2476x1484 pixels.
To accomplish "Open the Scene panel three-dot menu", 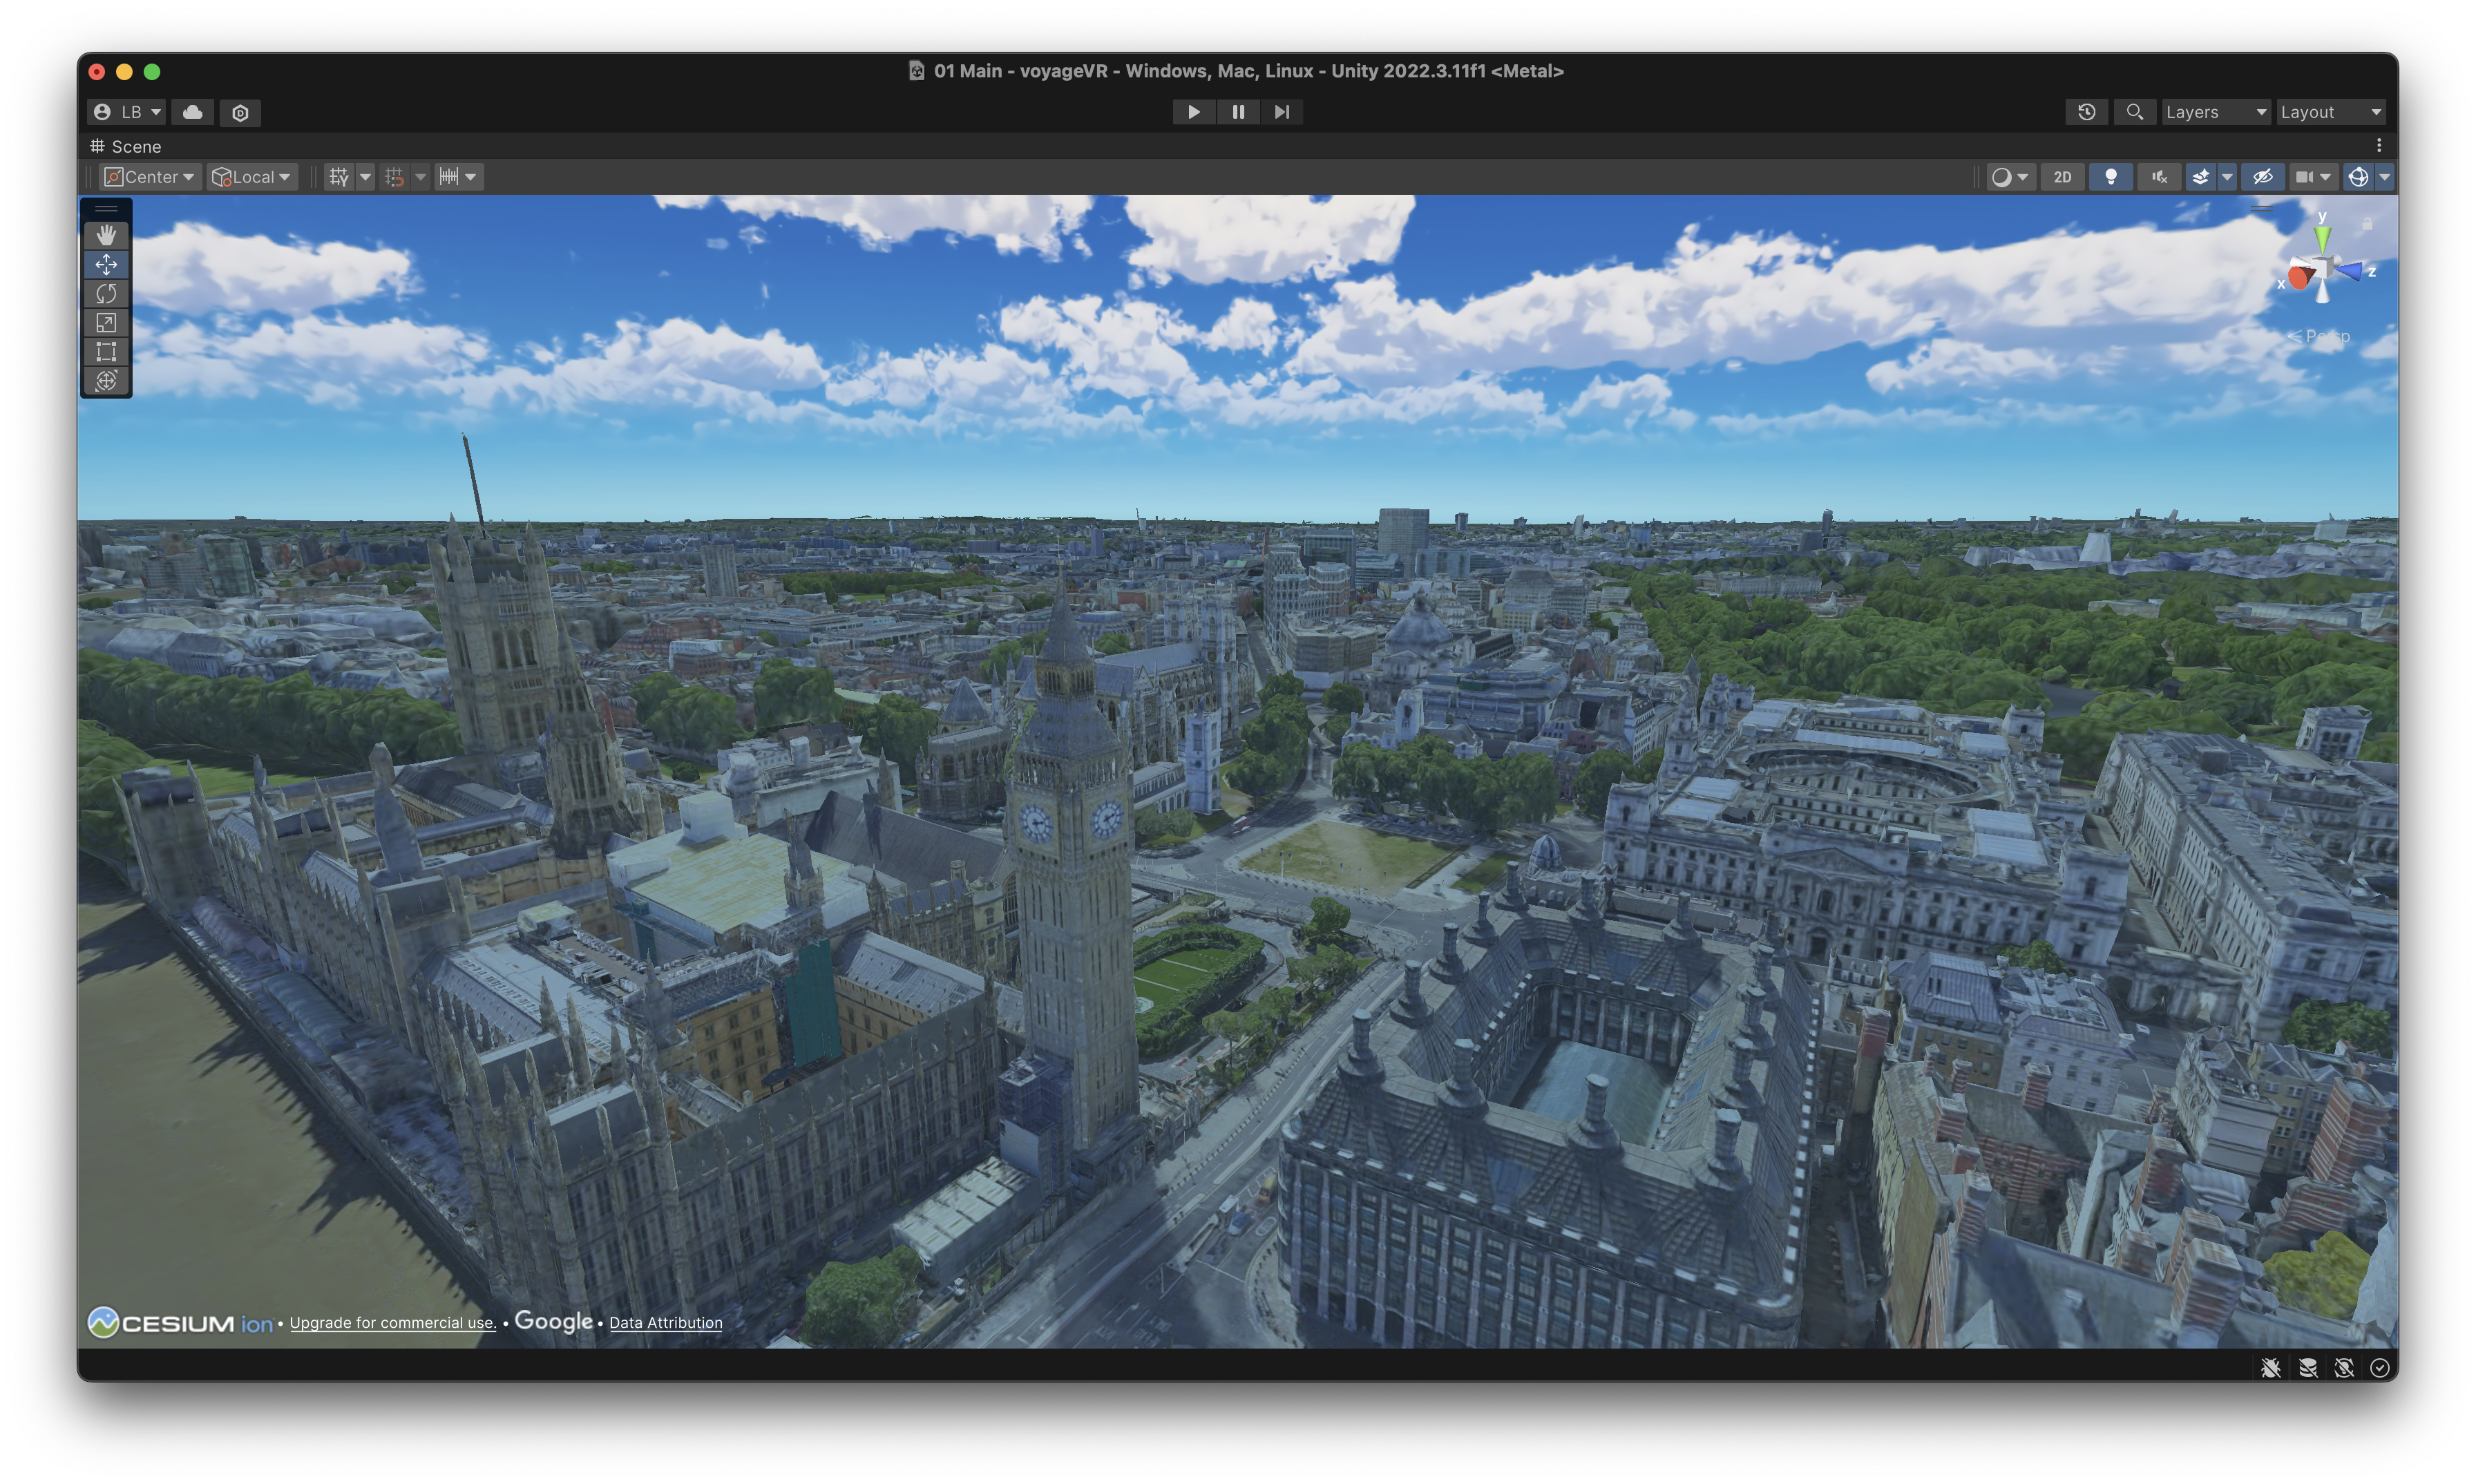I will (2378, 146).
